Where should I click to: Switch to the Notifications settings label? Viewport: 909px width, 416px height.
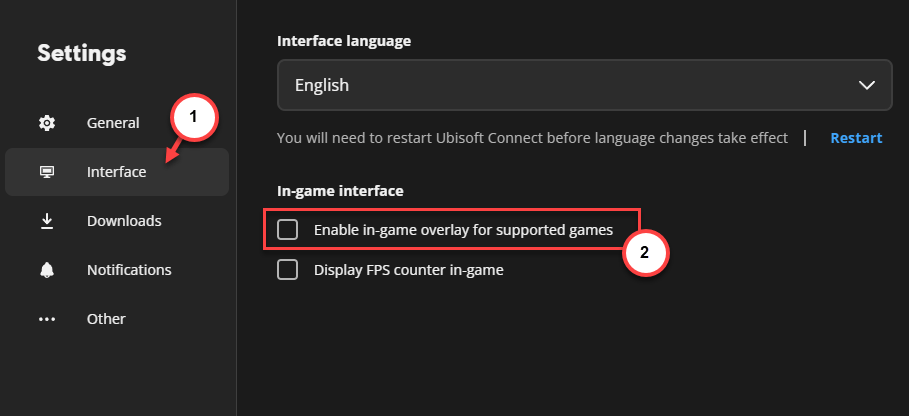pyautogui.click(x=129, y=270)
